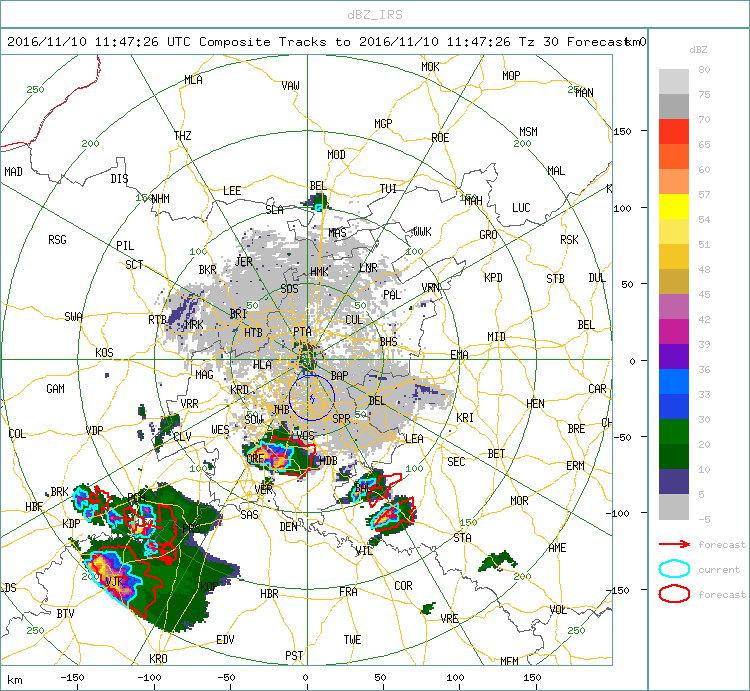Click the HDB station label
Viewport: 750px width, 691px height.
328,461
